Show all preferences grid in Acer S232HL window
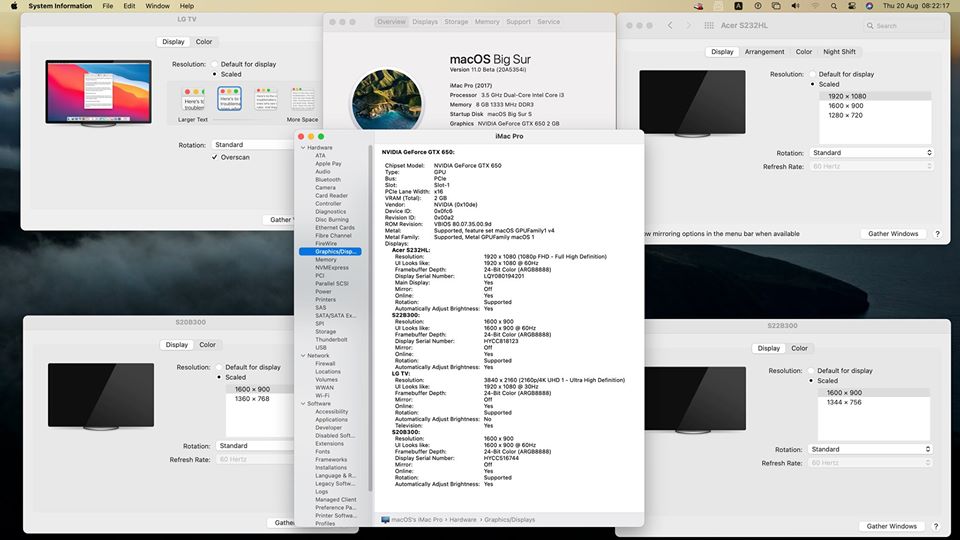 (x=709, y=25)
